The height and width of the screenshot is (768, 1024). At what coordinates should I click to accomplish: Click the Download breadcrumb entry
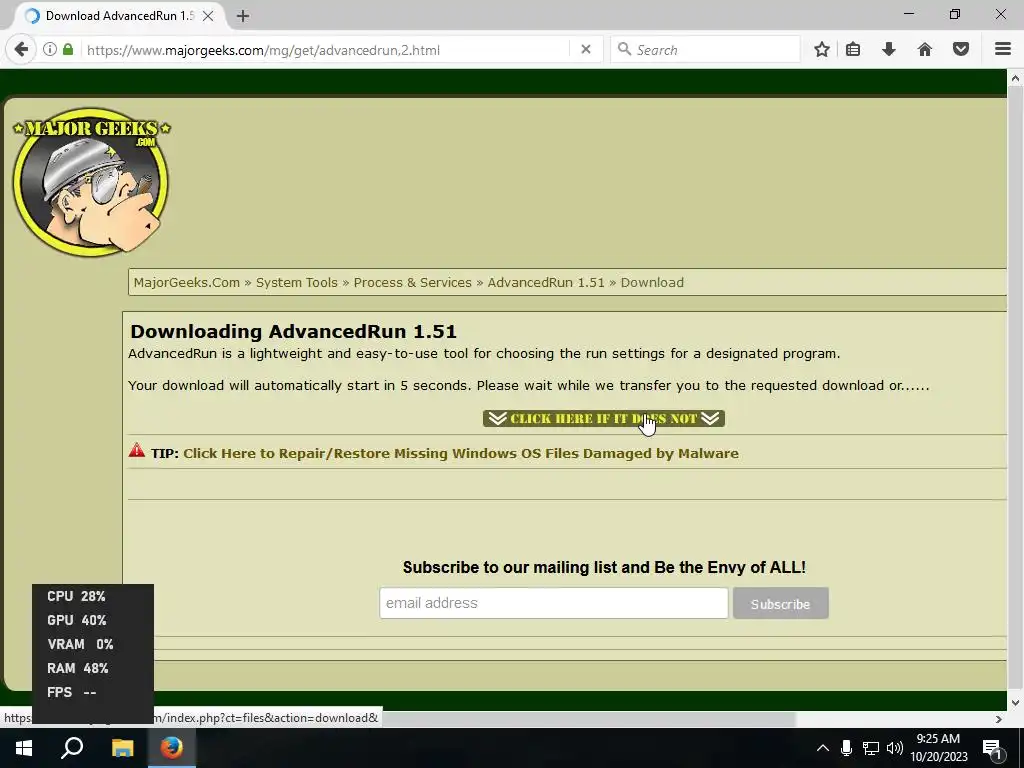click(652, 283)
